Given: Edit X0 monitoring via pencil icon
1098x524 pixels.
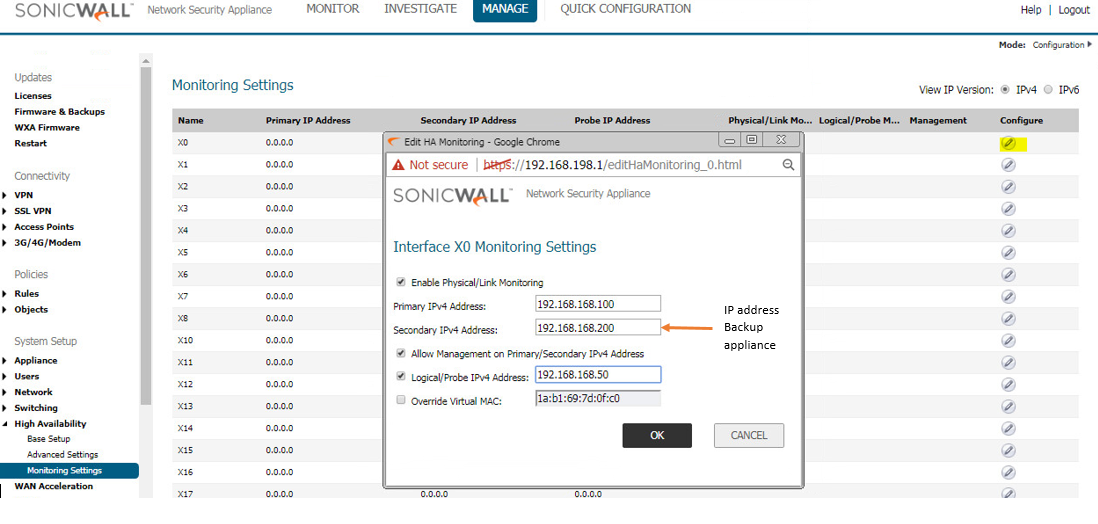Looking at the screenshot, I should [1008, 144].
